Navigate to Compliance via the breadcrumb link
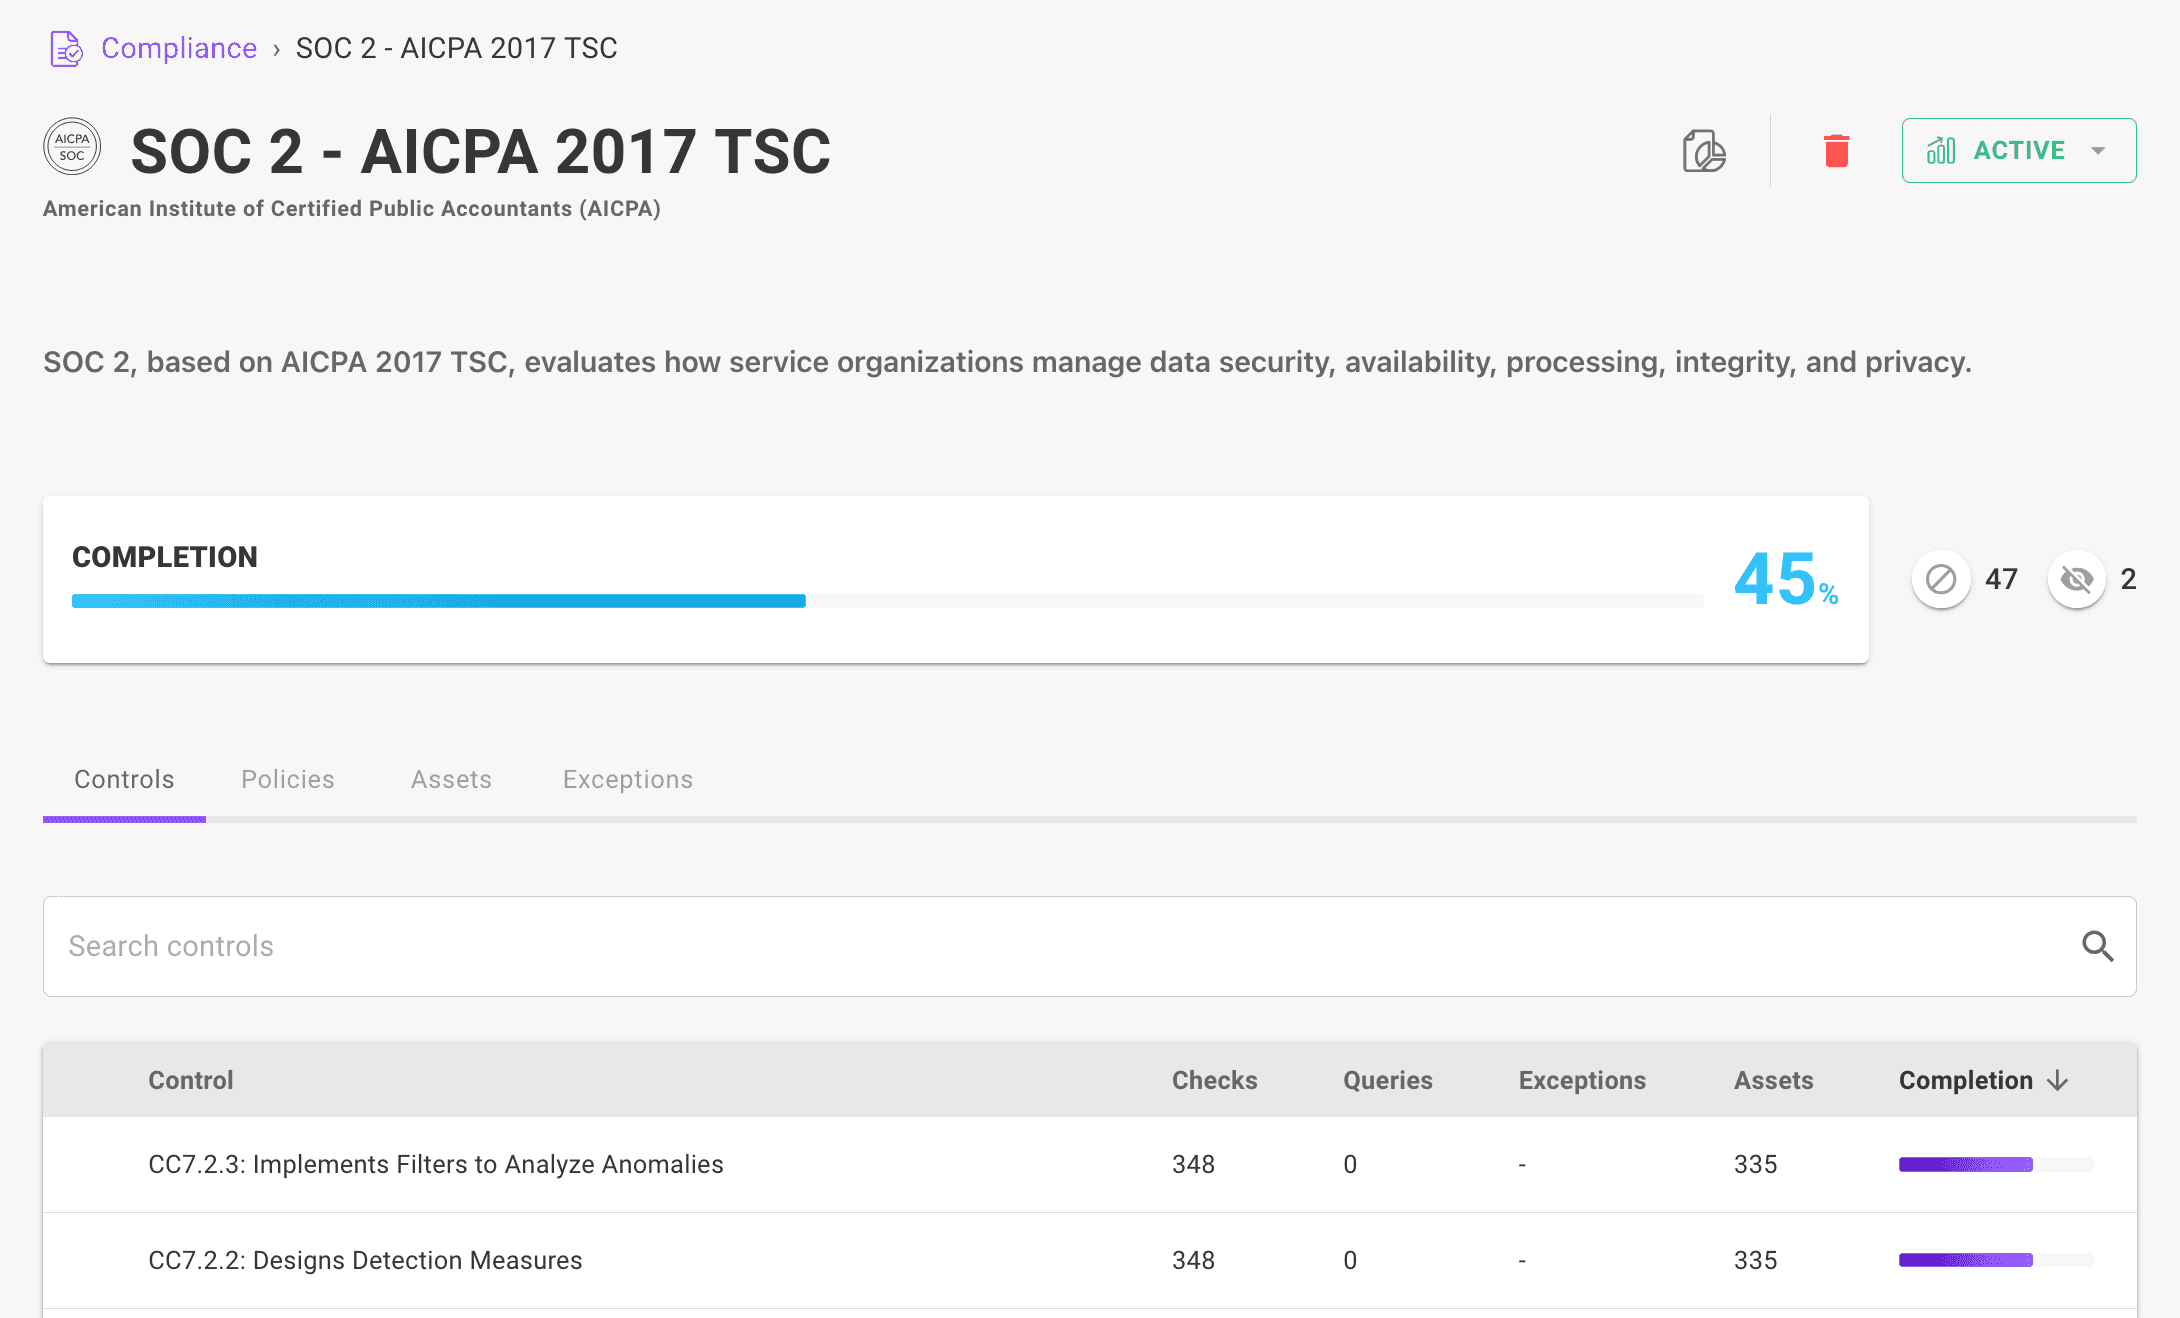This screenshot has height=1318, width=2180. click(179, 47)
